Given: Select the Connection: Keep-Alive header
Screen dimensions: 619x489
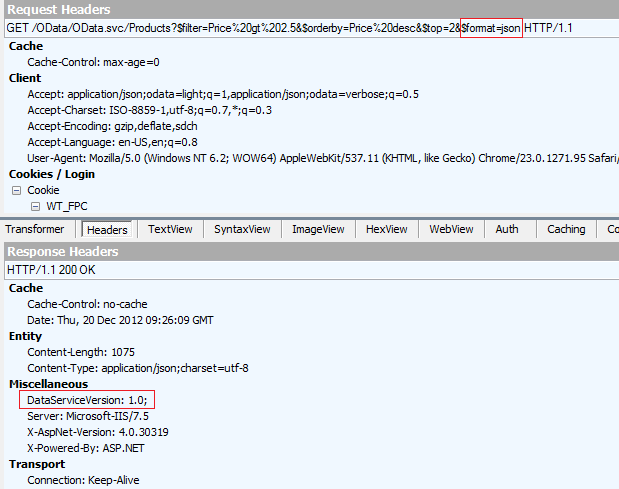Looking at the screenshot, I should click(83, 480).
